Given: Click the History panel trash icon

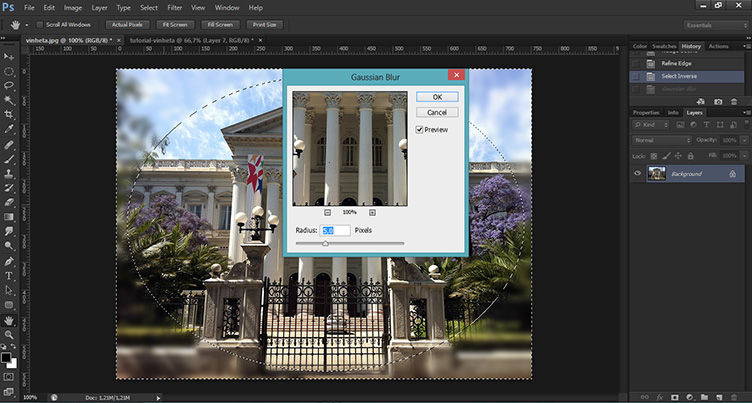Looking at the screenshot, I should pos(734,101).
